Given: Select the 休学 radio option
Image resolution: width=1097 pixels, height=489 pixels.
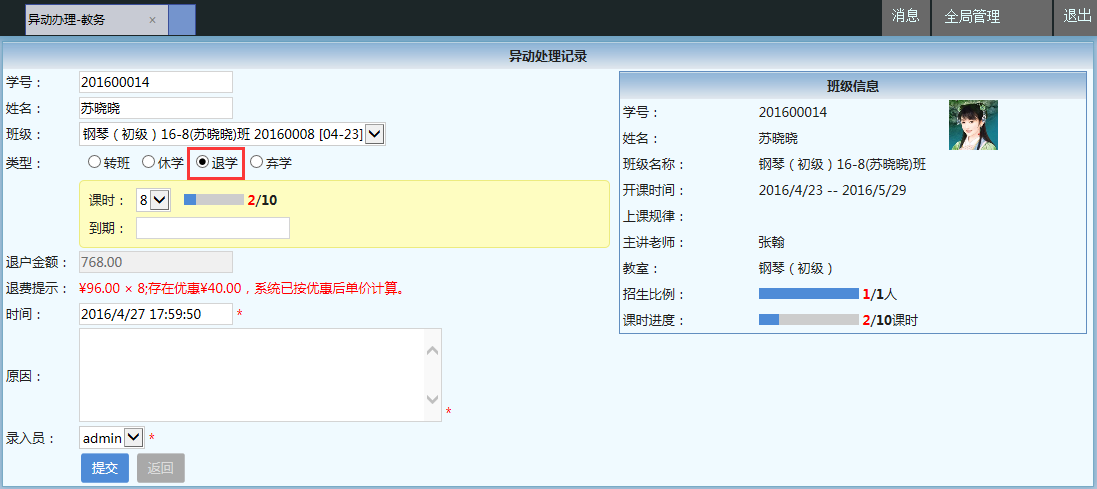Looking at the screenshot, I should click(148, 162).
